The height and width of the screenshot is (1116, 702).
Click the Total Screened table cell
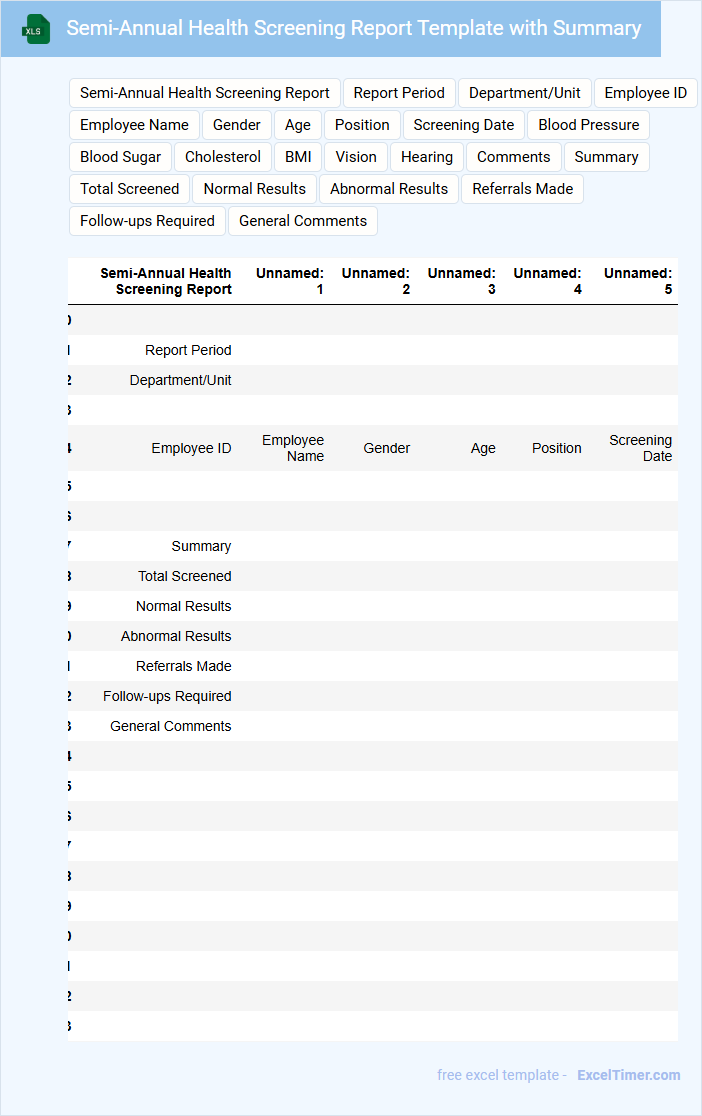(184, 576)
